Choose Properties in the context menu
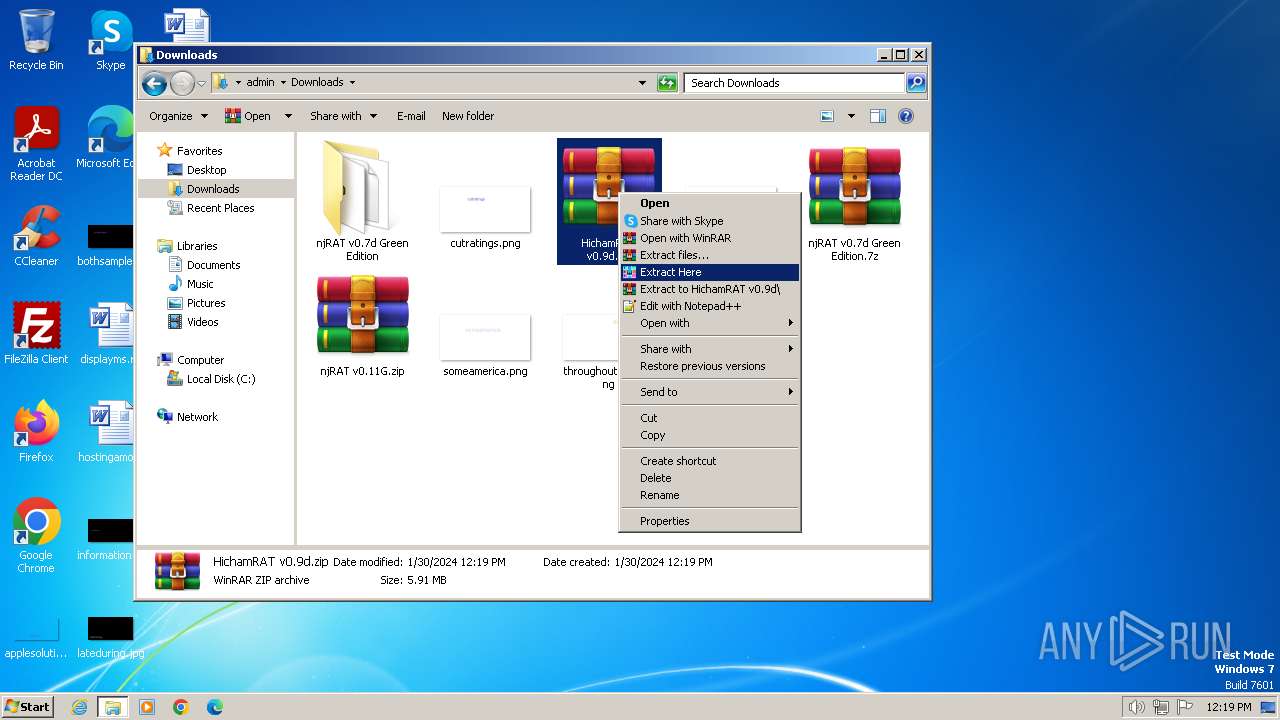 pyautogui.click(x=709, y=521)
